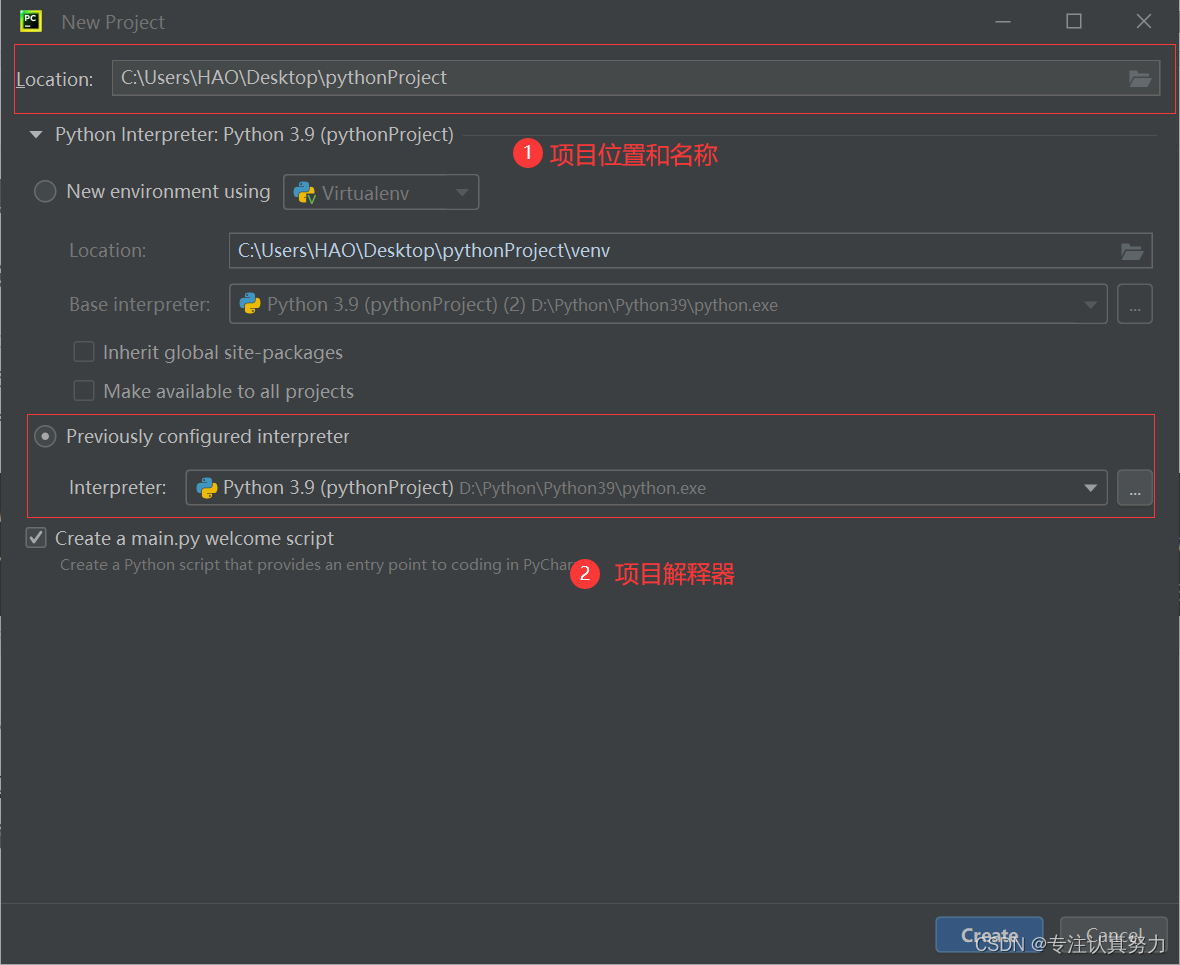The height and width of the screenshot is (965, 1180).
Task: Click the 'Interpreter:' label
Action: (x=117, y=488)
